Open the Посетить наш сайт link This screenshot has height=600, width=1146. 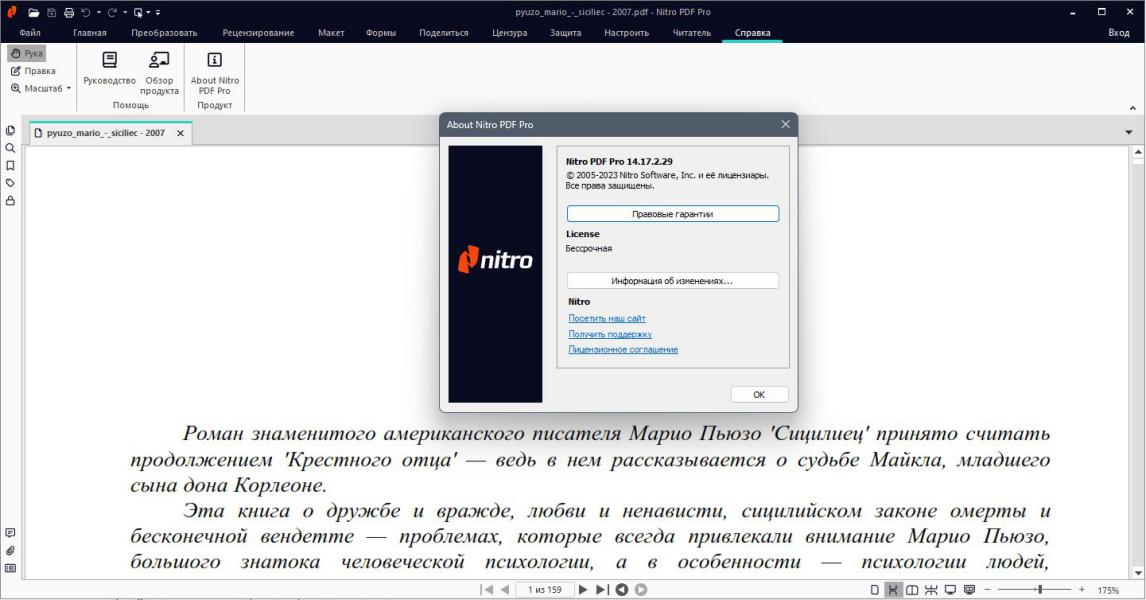[607, 319]
